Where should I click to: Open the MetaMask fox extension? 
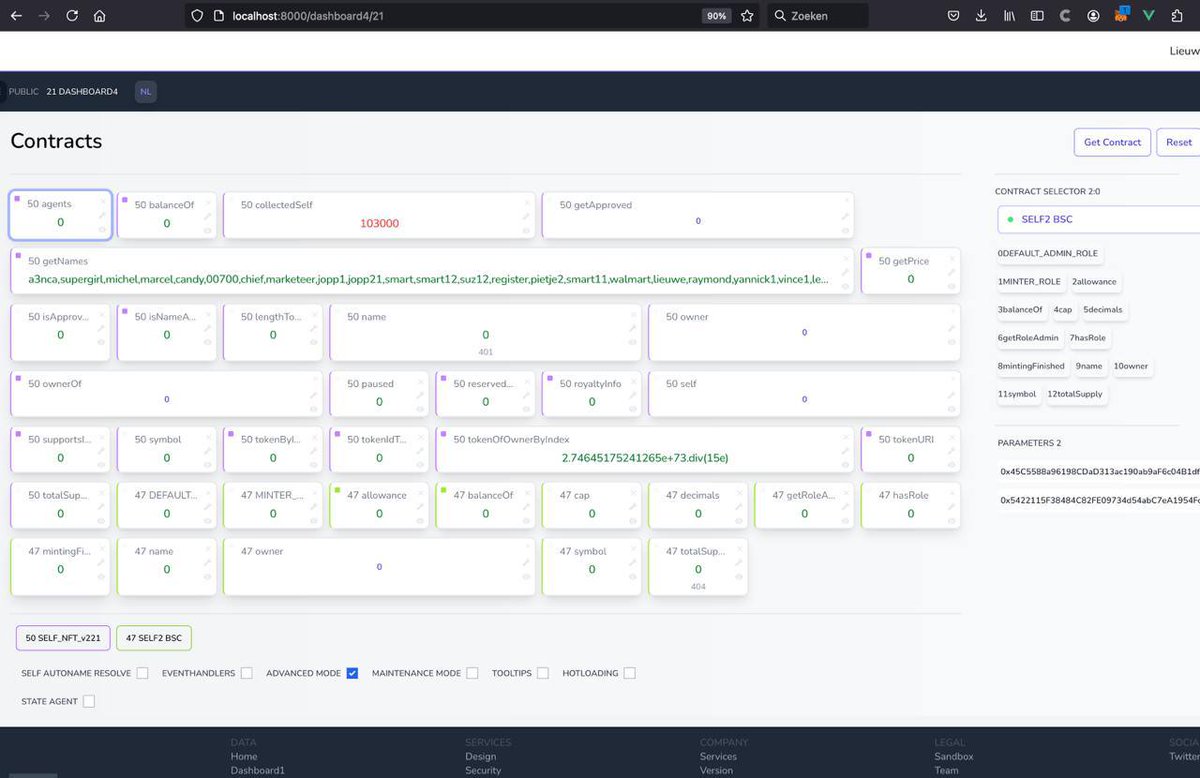pyautogui.click(x=1121, y=16)
